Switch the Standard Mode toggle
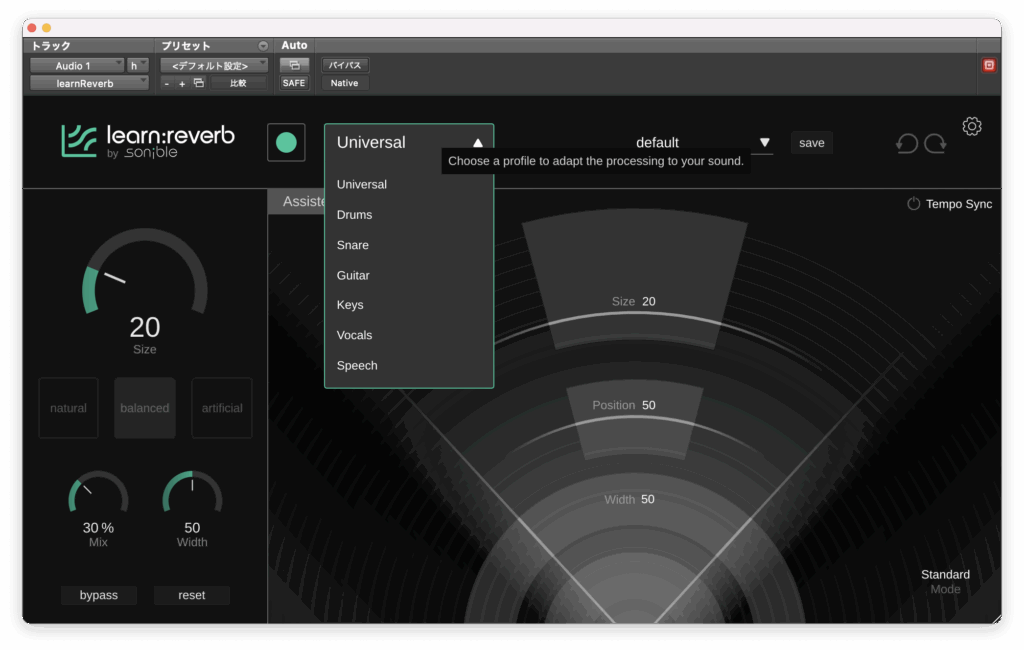1024x650 pixels. [945, 581]
